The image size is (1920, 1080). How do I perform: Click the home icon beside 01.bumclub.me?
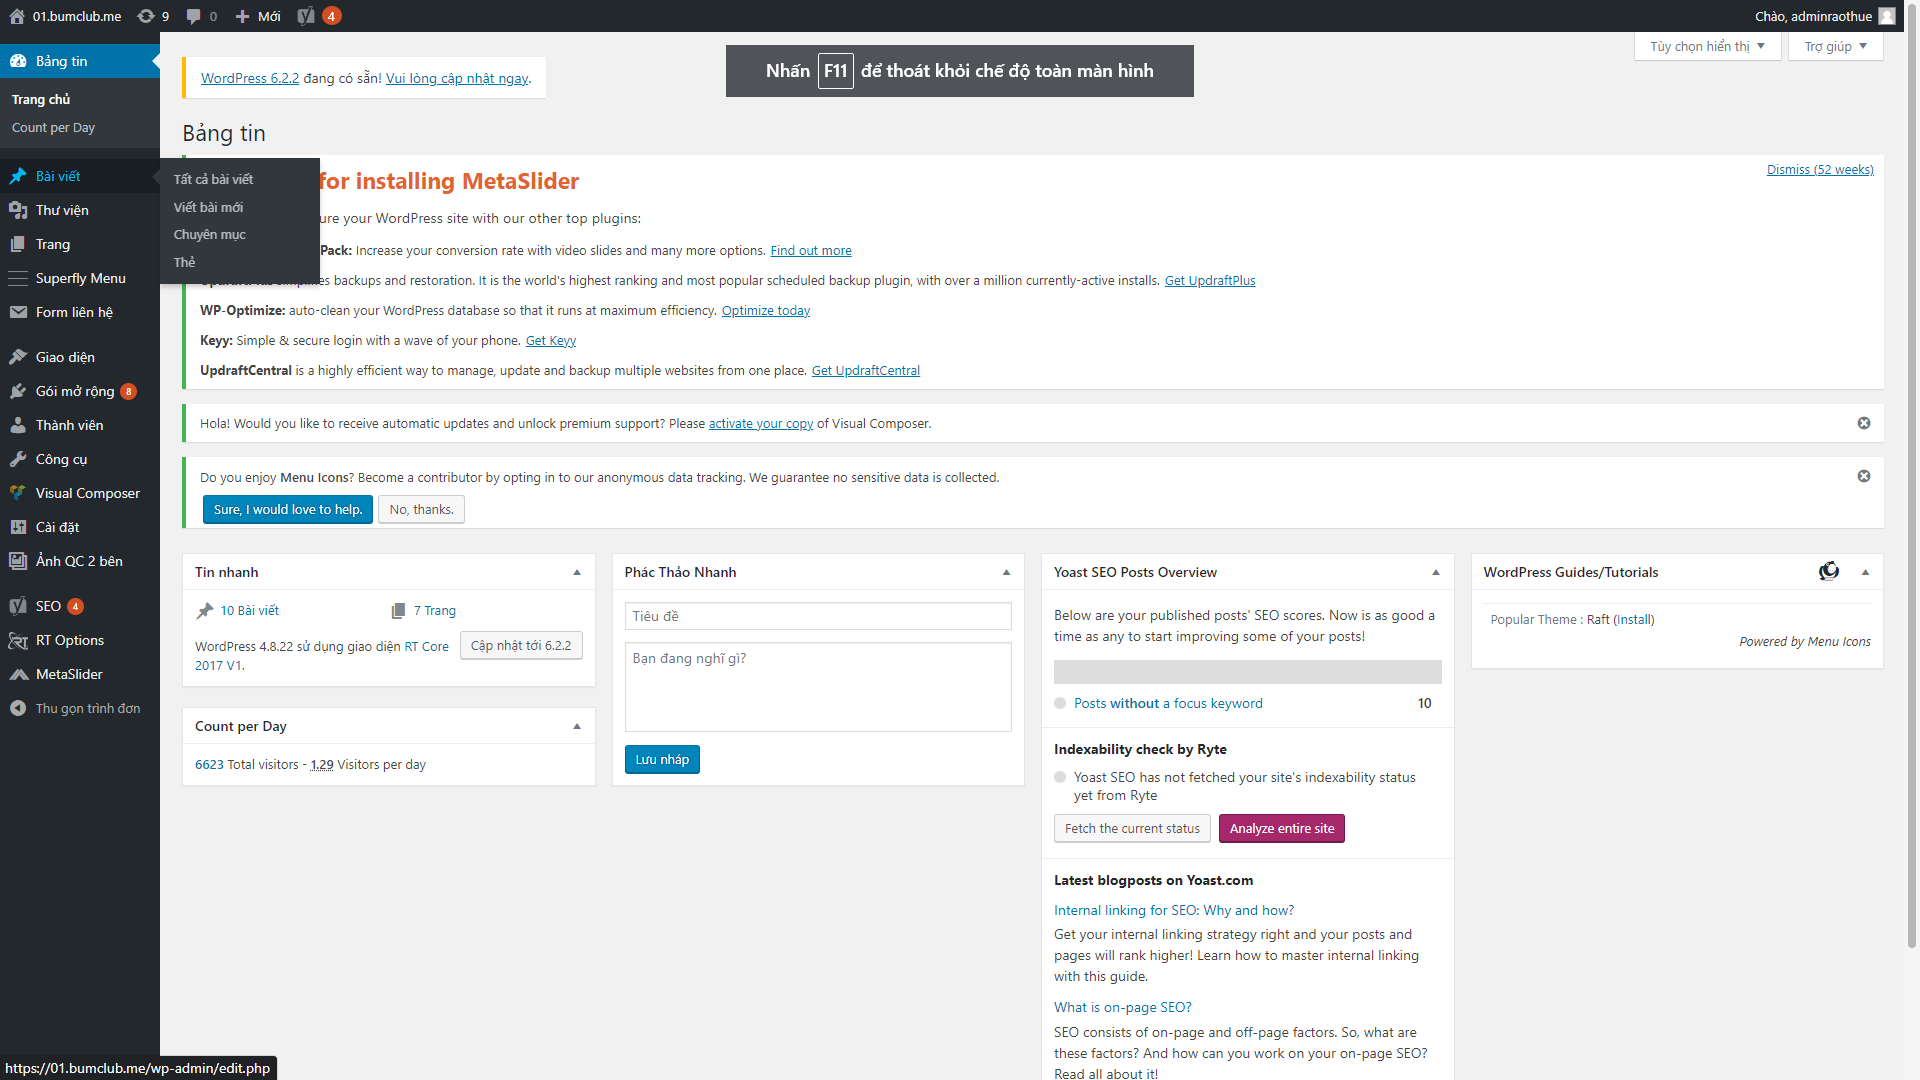[x=17, y=16]
